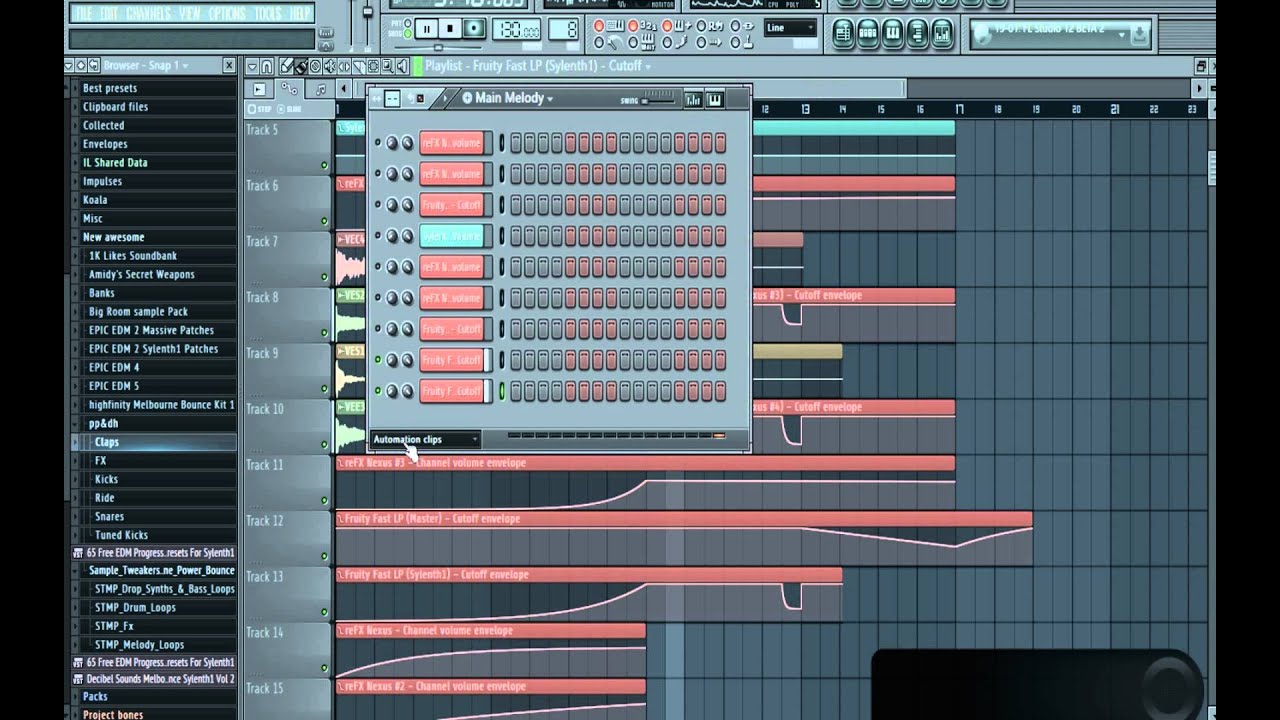Switch the PAT/SONG mode toggle
Image resolution: width=1280 pixels, height=720 pixels.
point(408,29)
